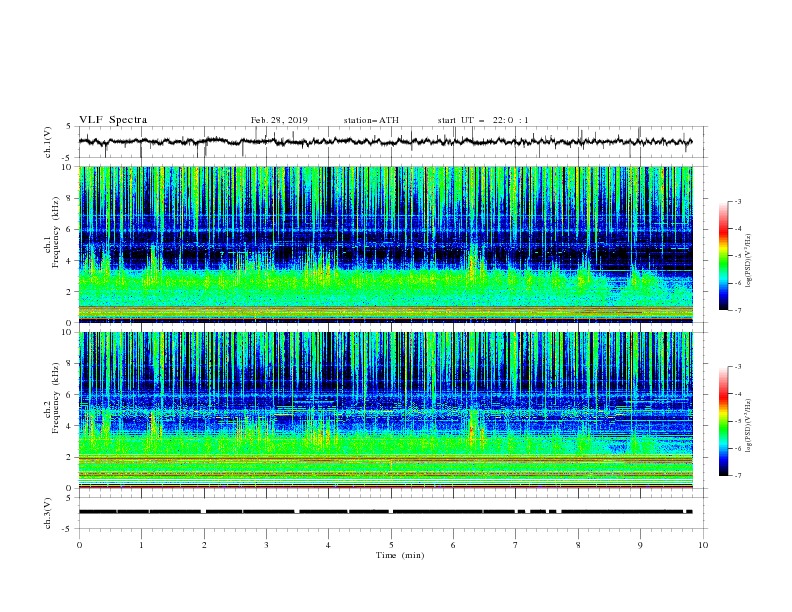Click the "Time (min)" axis title
The image size is (792, 612).
400,555
